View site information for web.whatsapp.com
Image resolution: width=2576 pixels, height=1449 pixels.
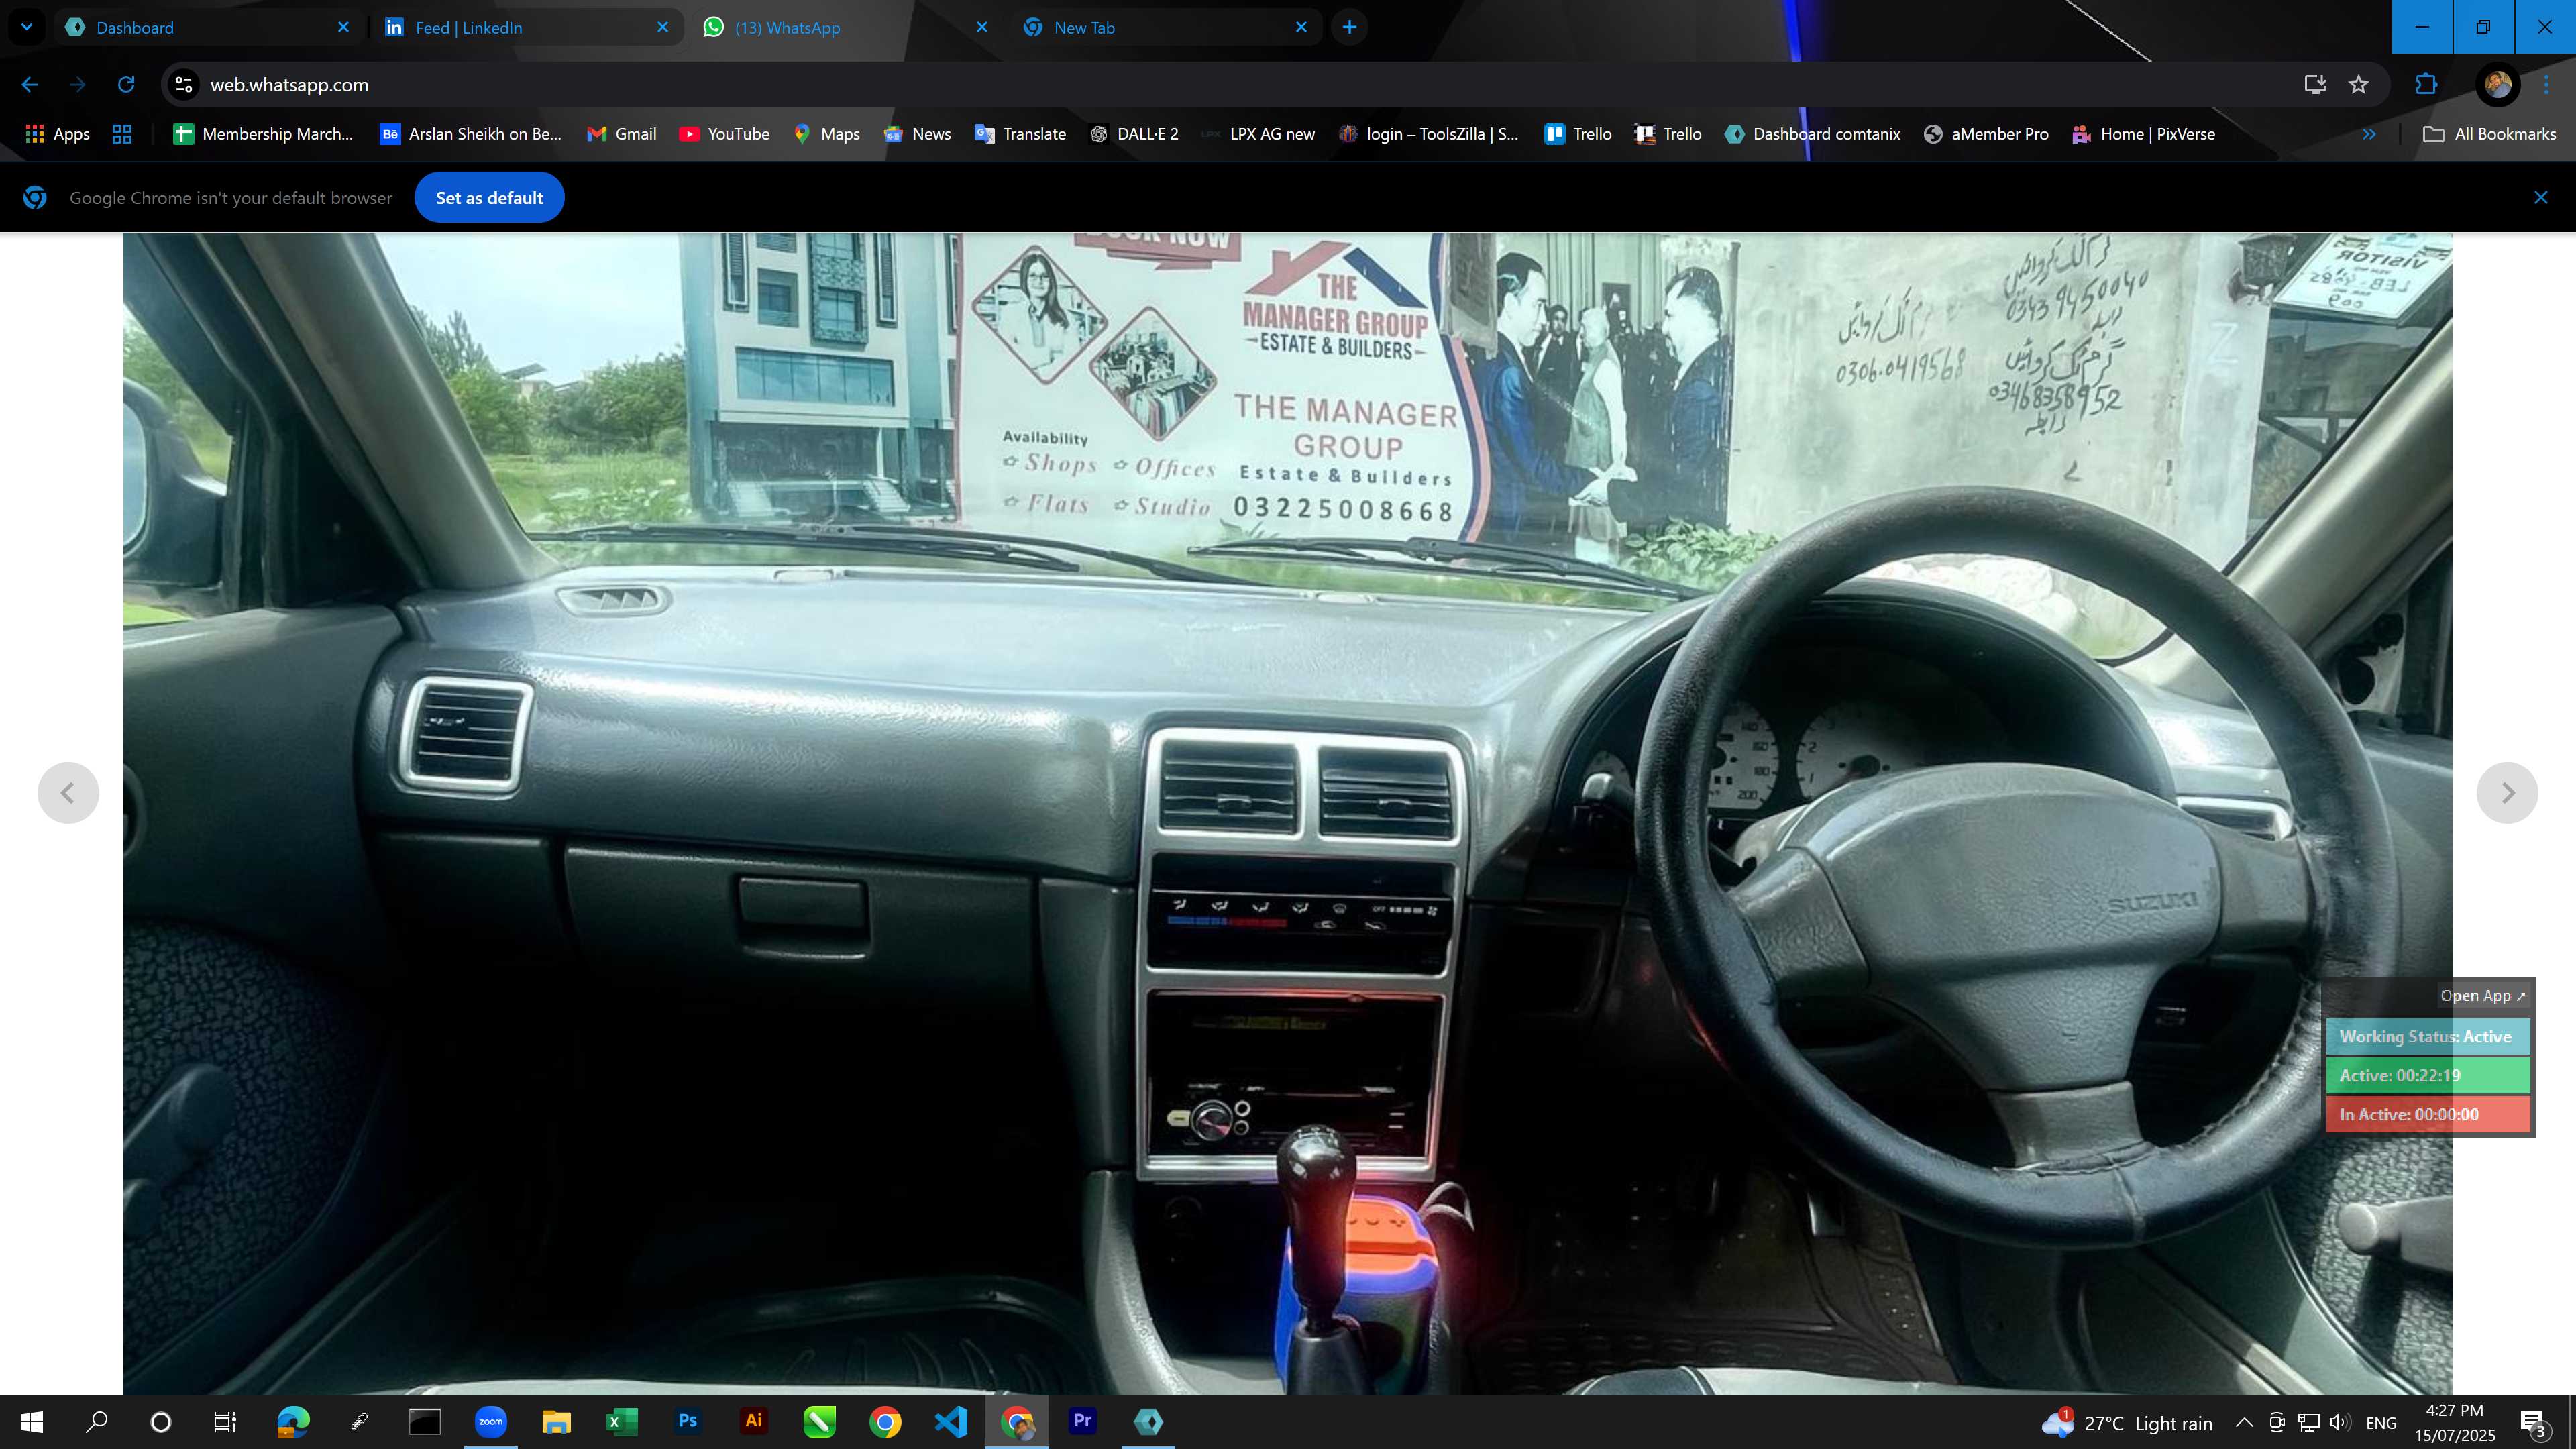coord(184,85)
